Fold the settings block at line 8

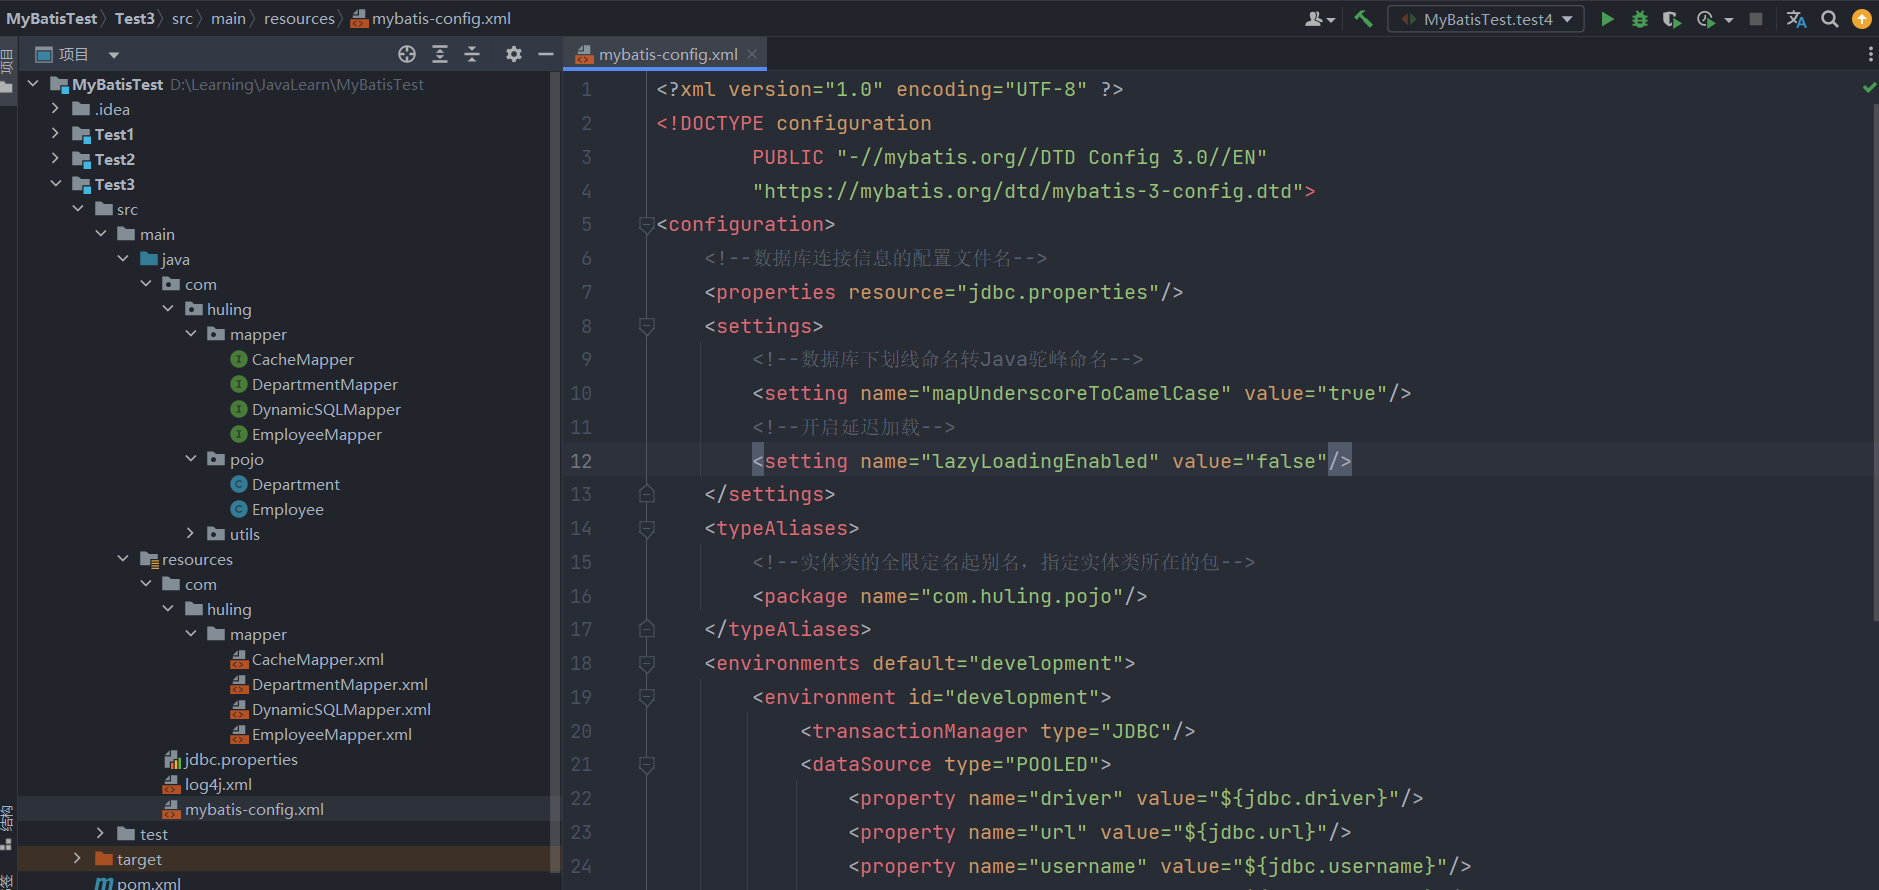click(x=647, y=326)
